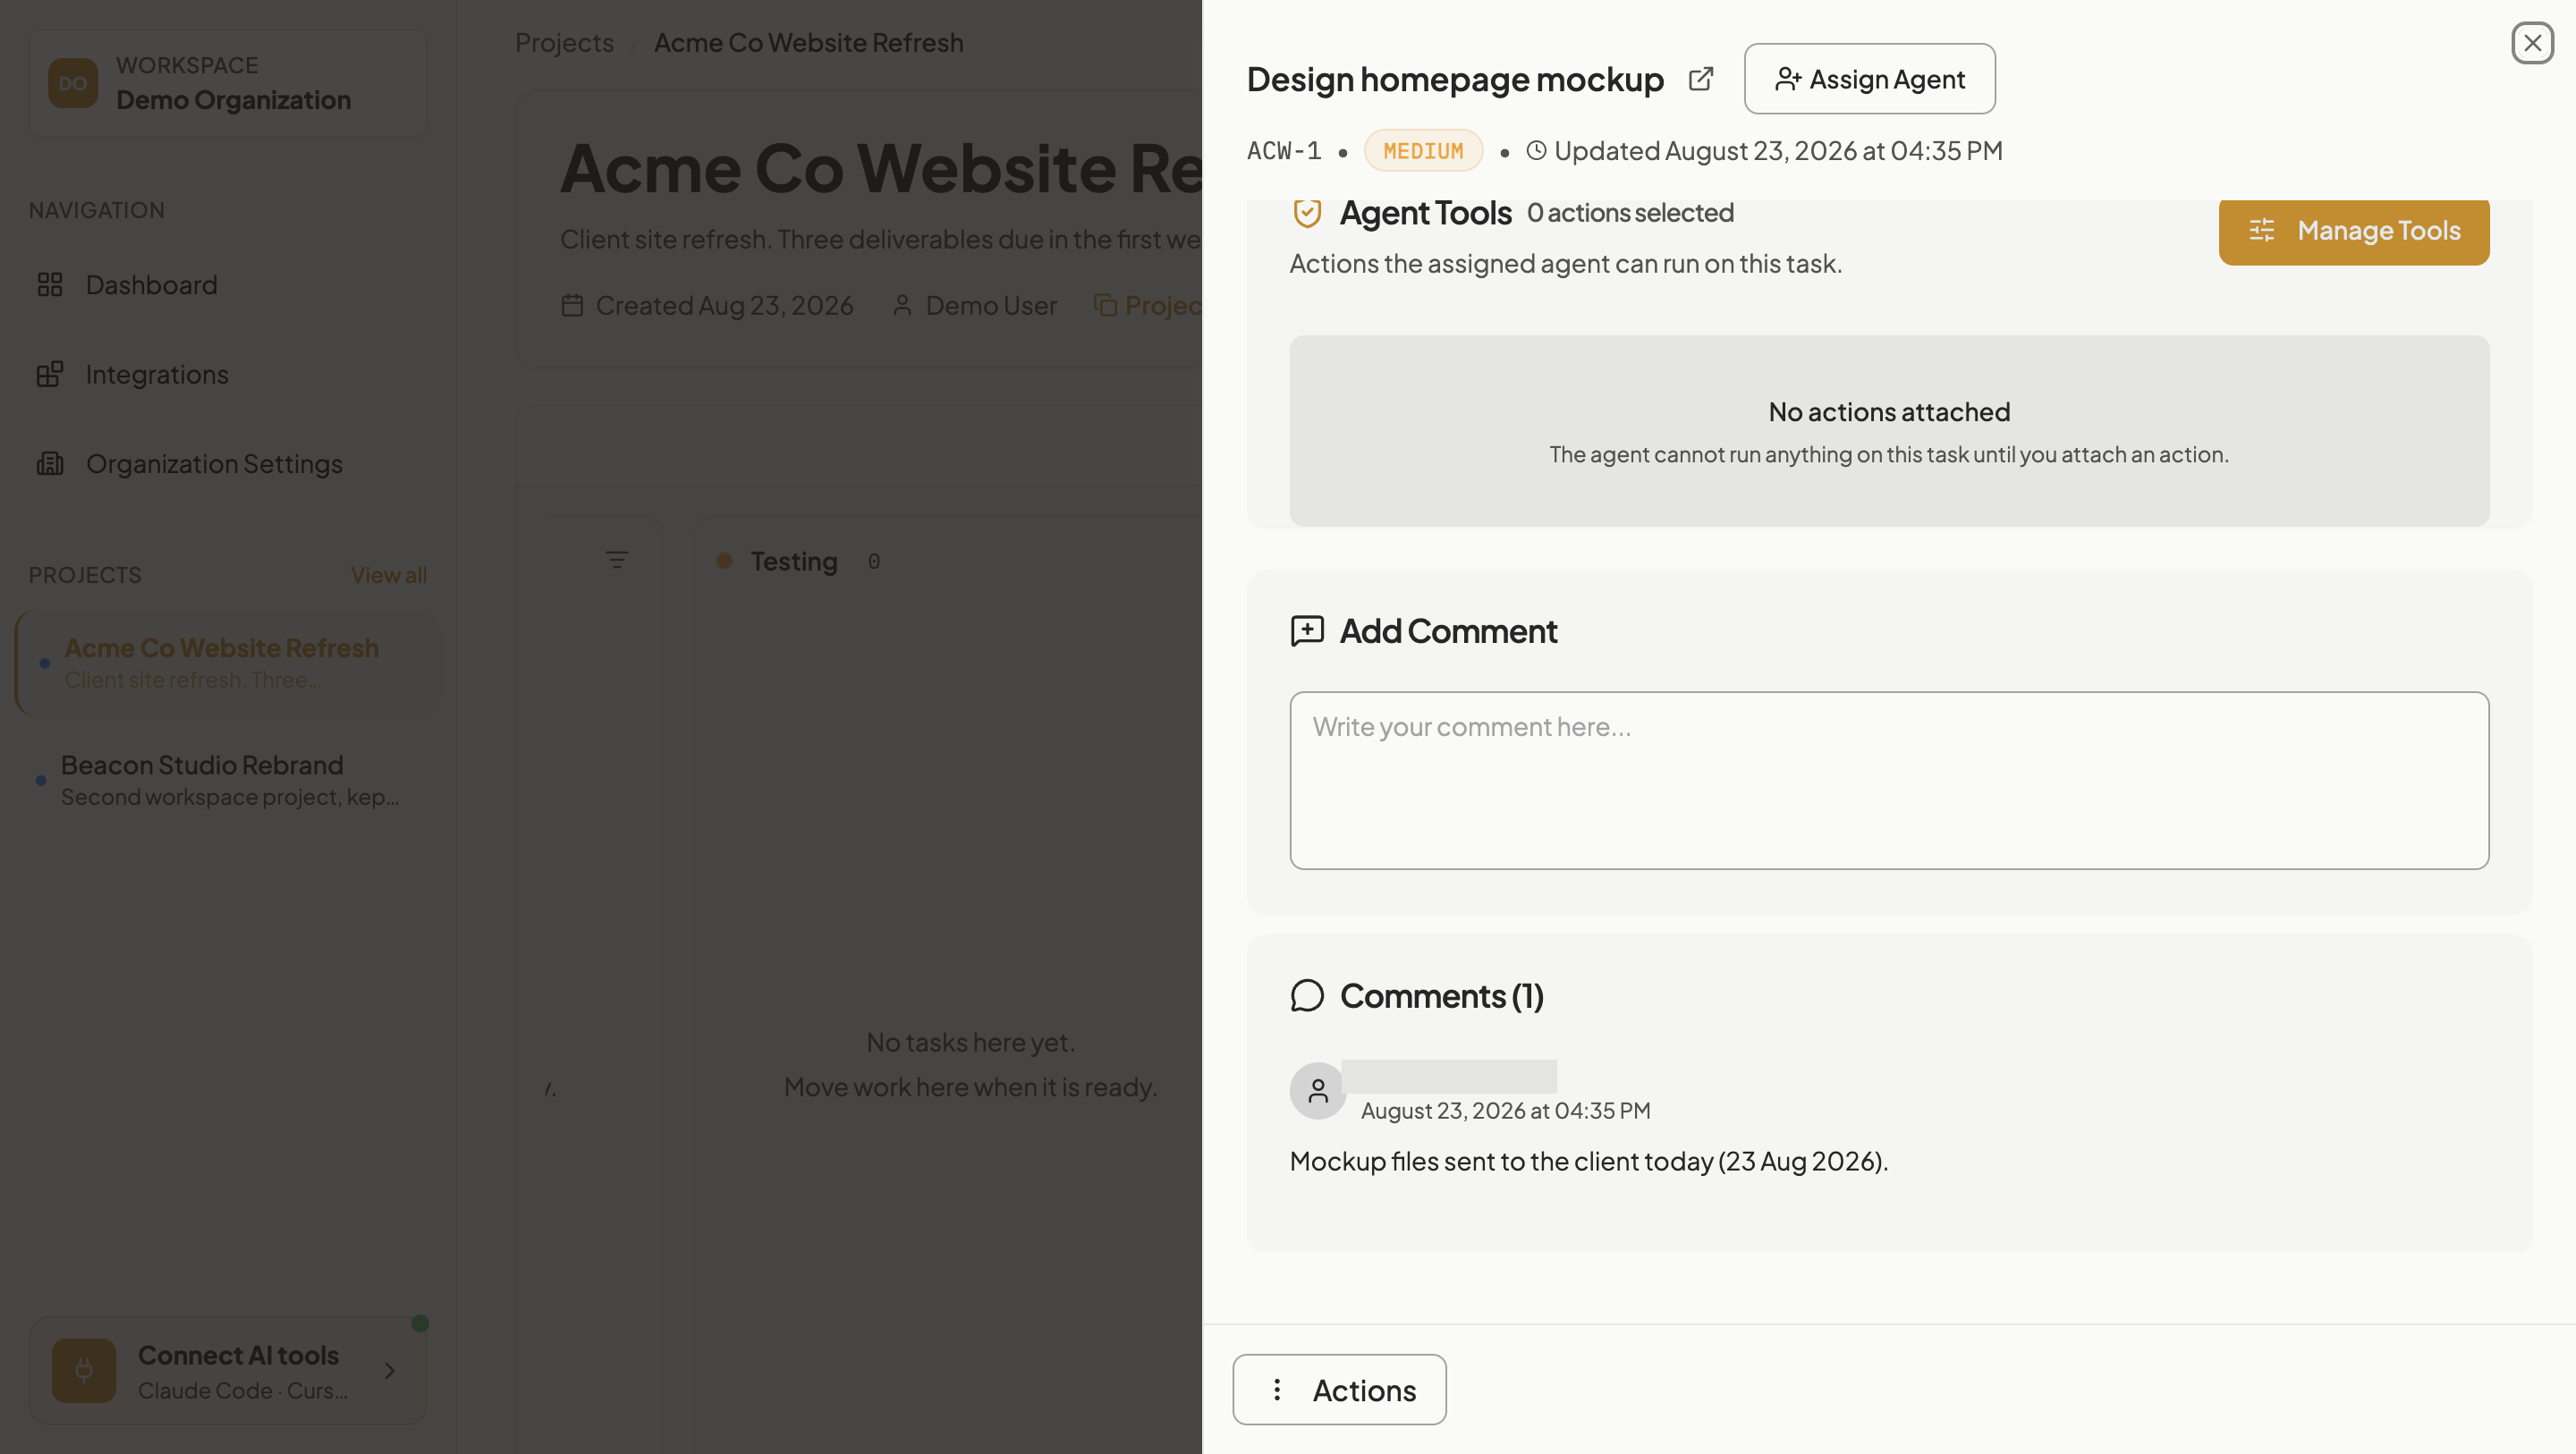Open Connect AI tools card

click(x=228, y=1371)
